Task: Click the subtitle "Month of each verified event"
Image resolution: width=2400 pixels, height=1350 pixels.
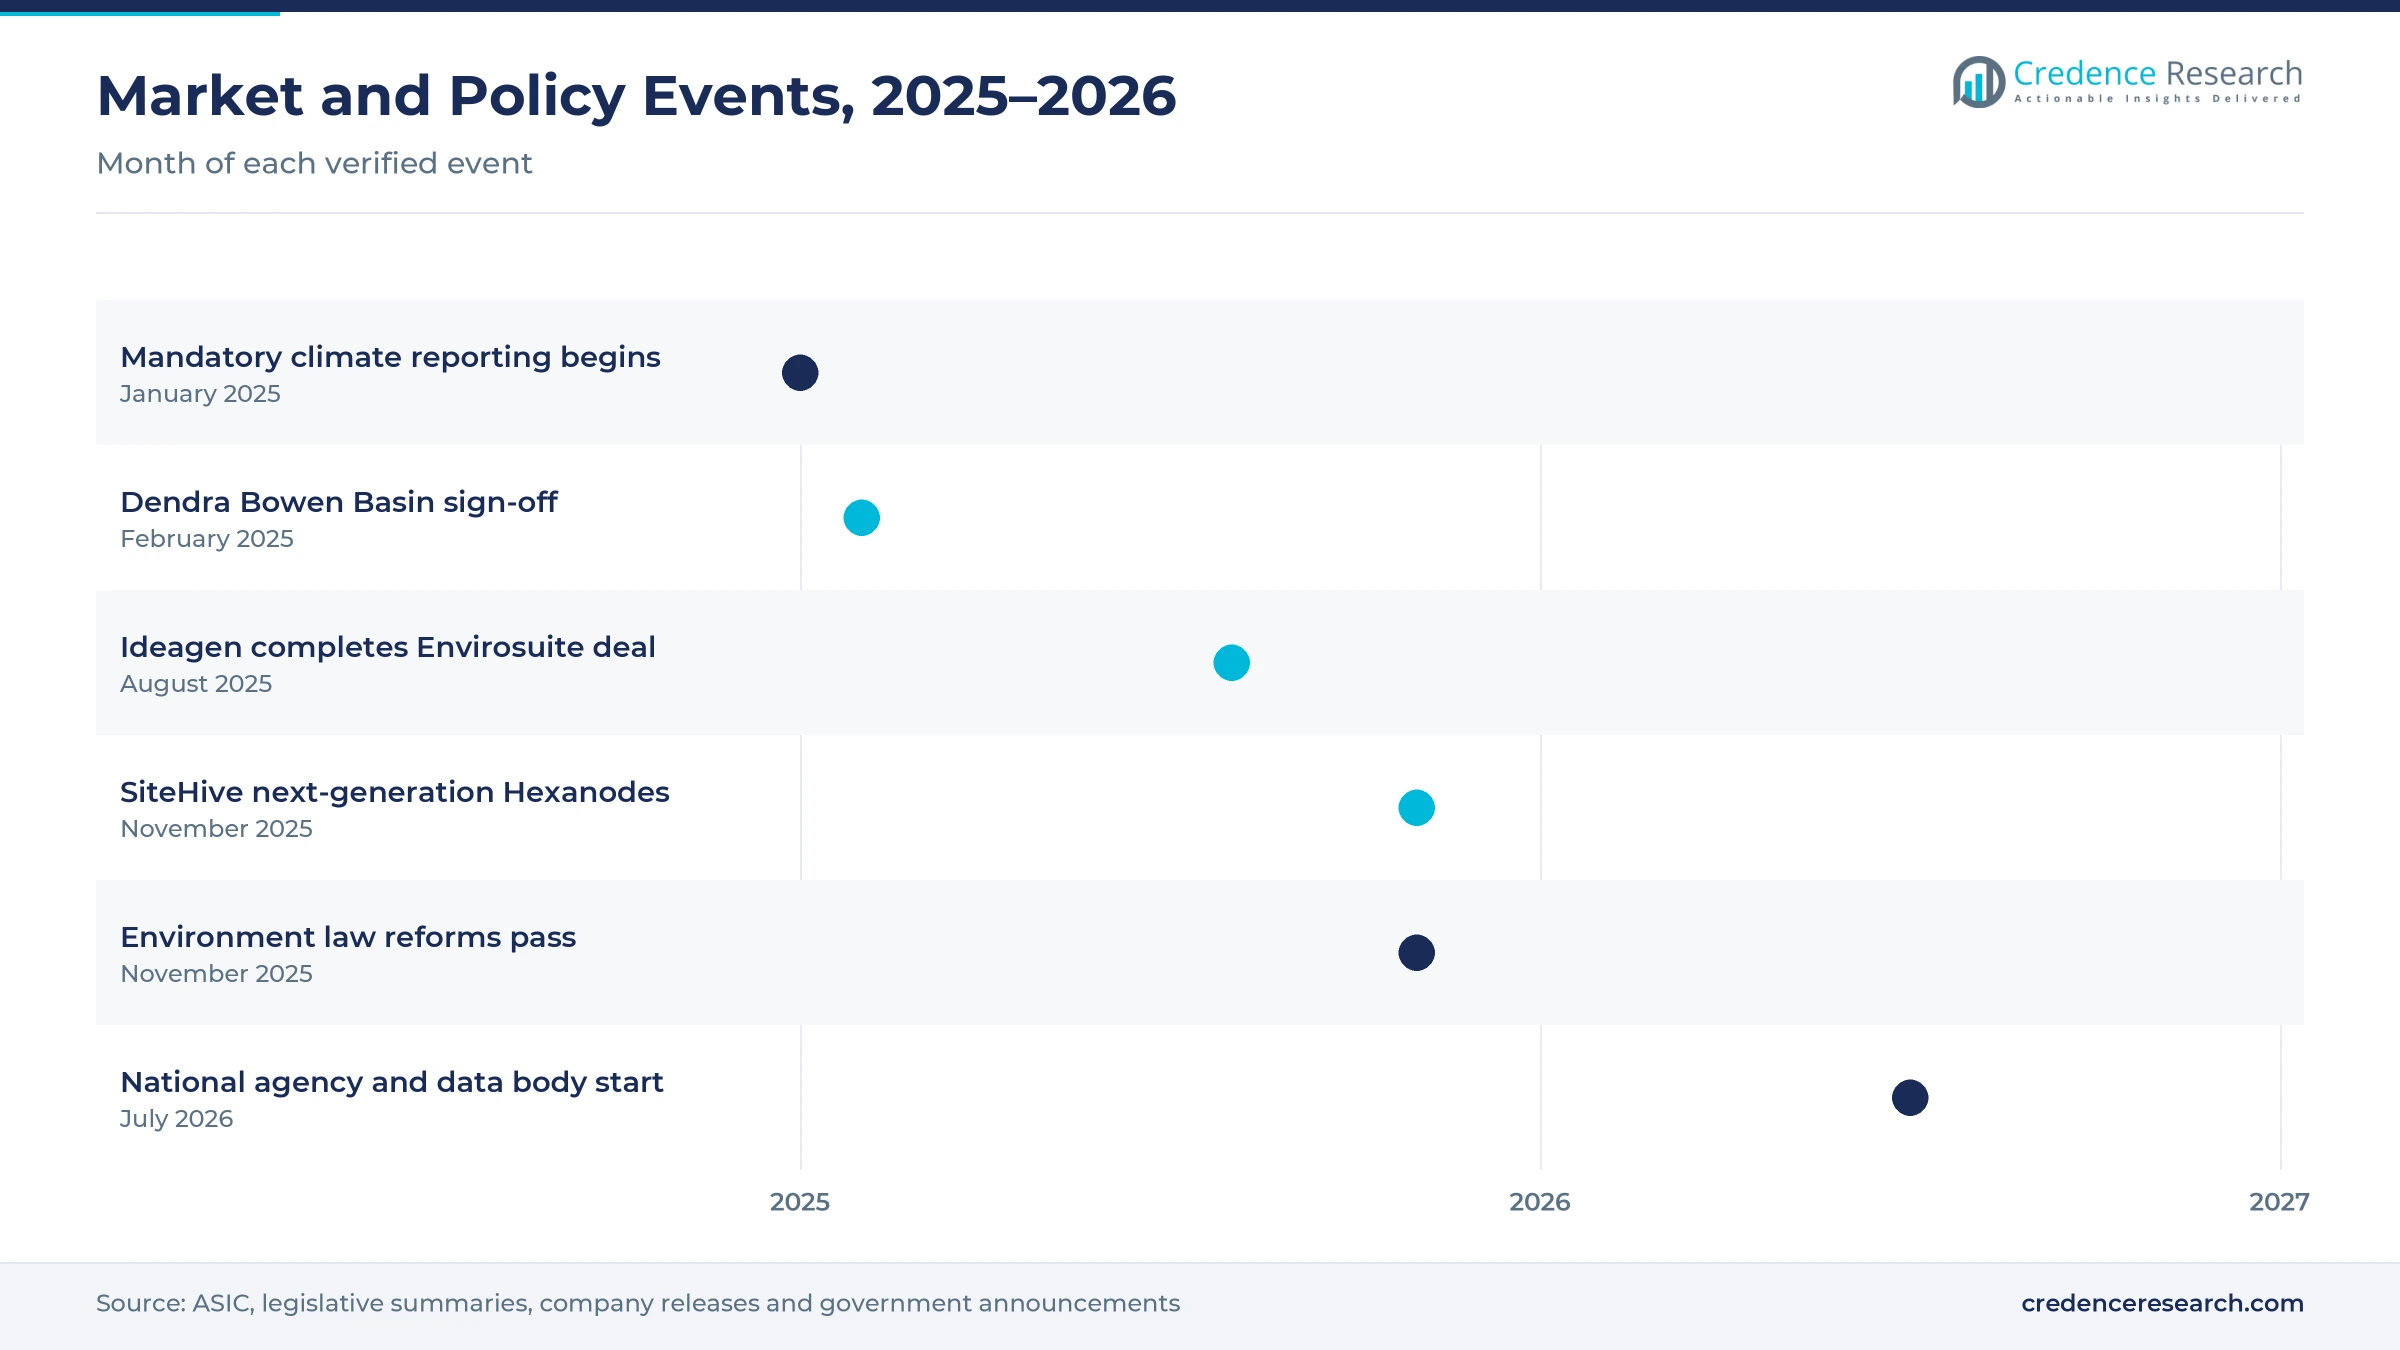Action: 314,163
